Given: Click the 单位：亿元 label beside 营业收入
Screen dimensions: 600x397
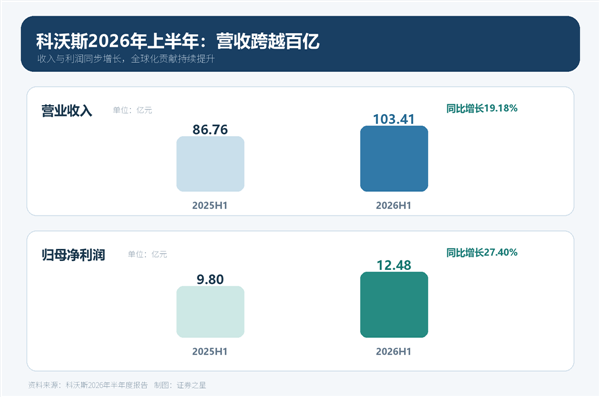Looking at the screenshot, I should click(x=132, y=110).
